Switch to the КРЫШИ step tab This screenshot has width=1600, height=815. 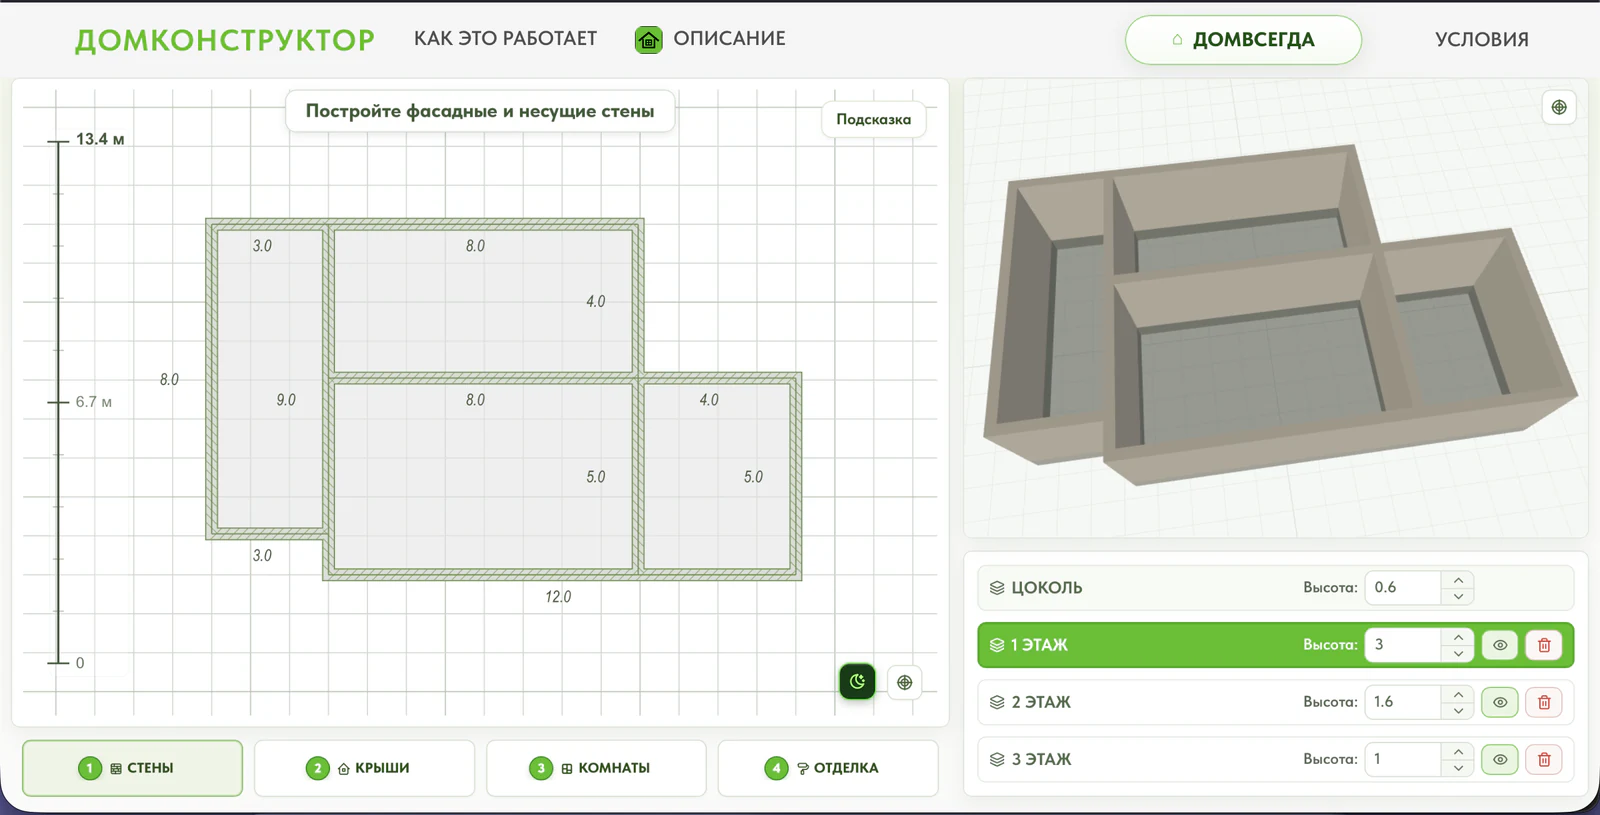tap(364, 768)
